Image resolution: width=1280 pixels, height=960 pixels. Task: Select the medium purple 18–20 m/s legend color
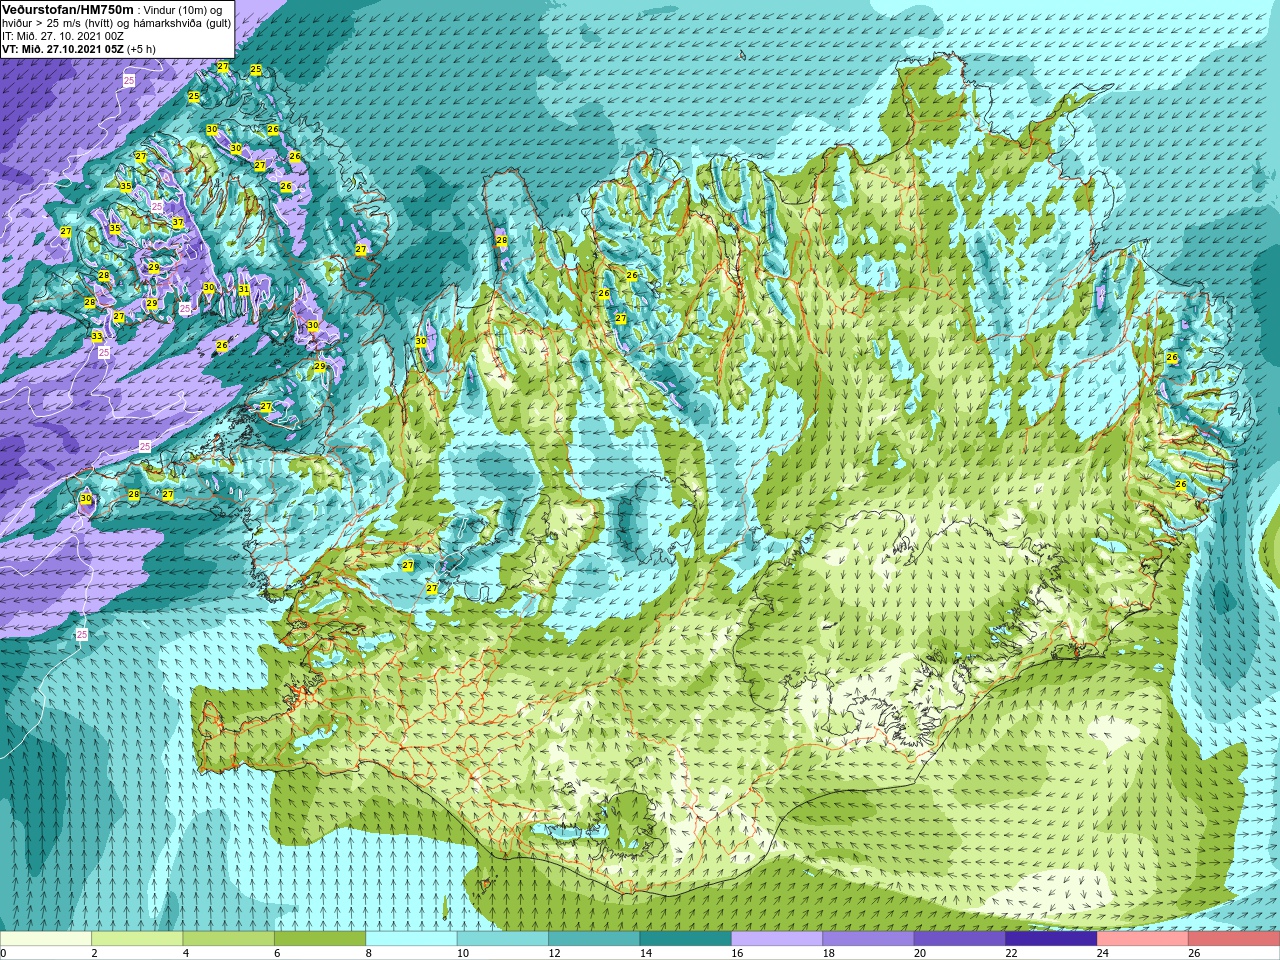point(868,939)
